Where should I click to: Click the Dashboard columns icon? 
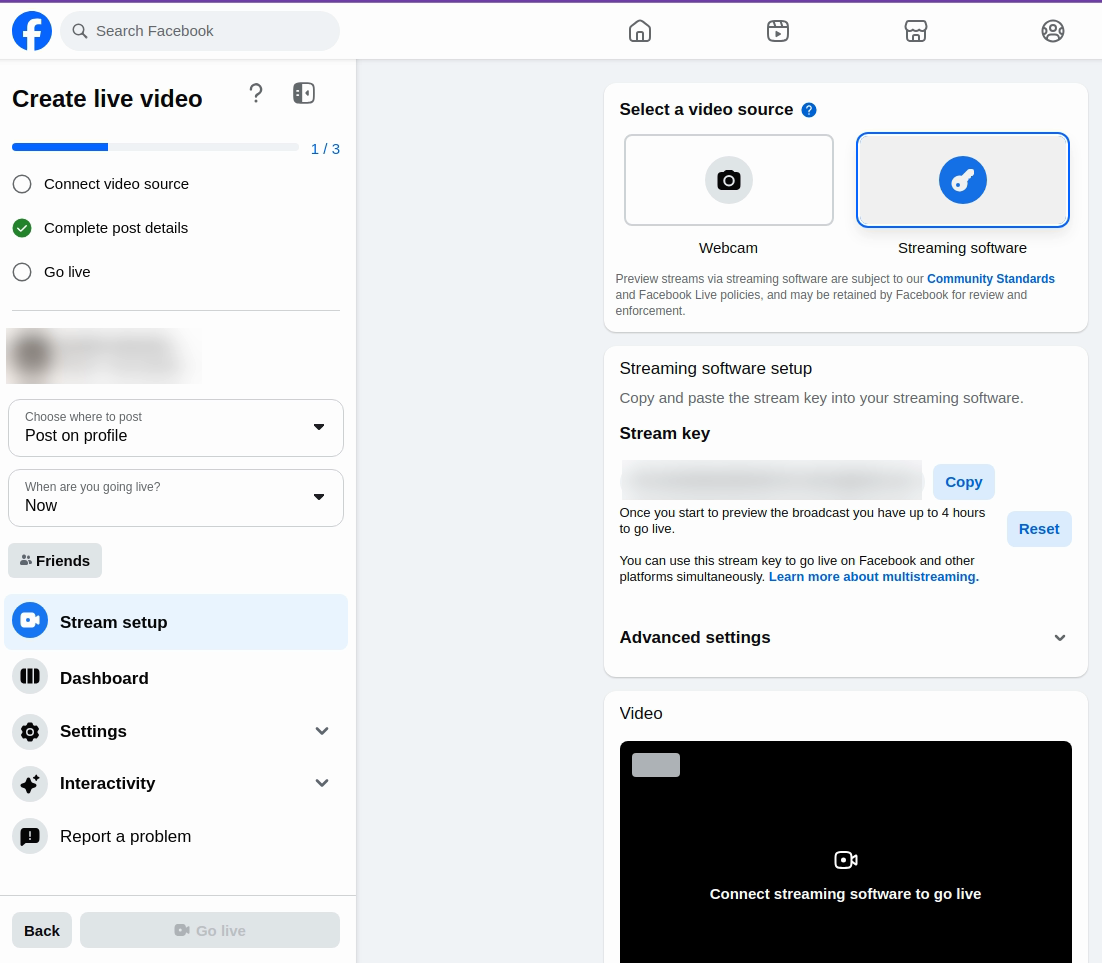click(x=30, y=676)
